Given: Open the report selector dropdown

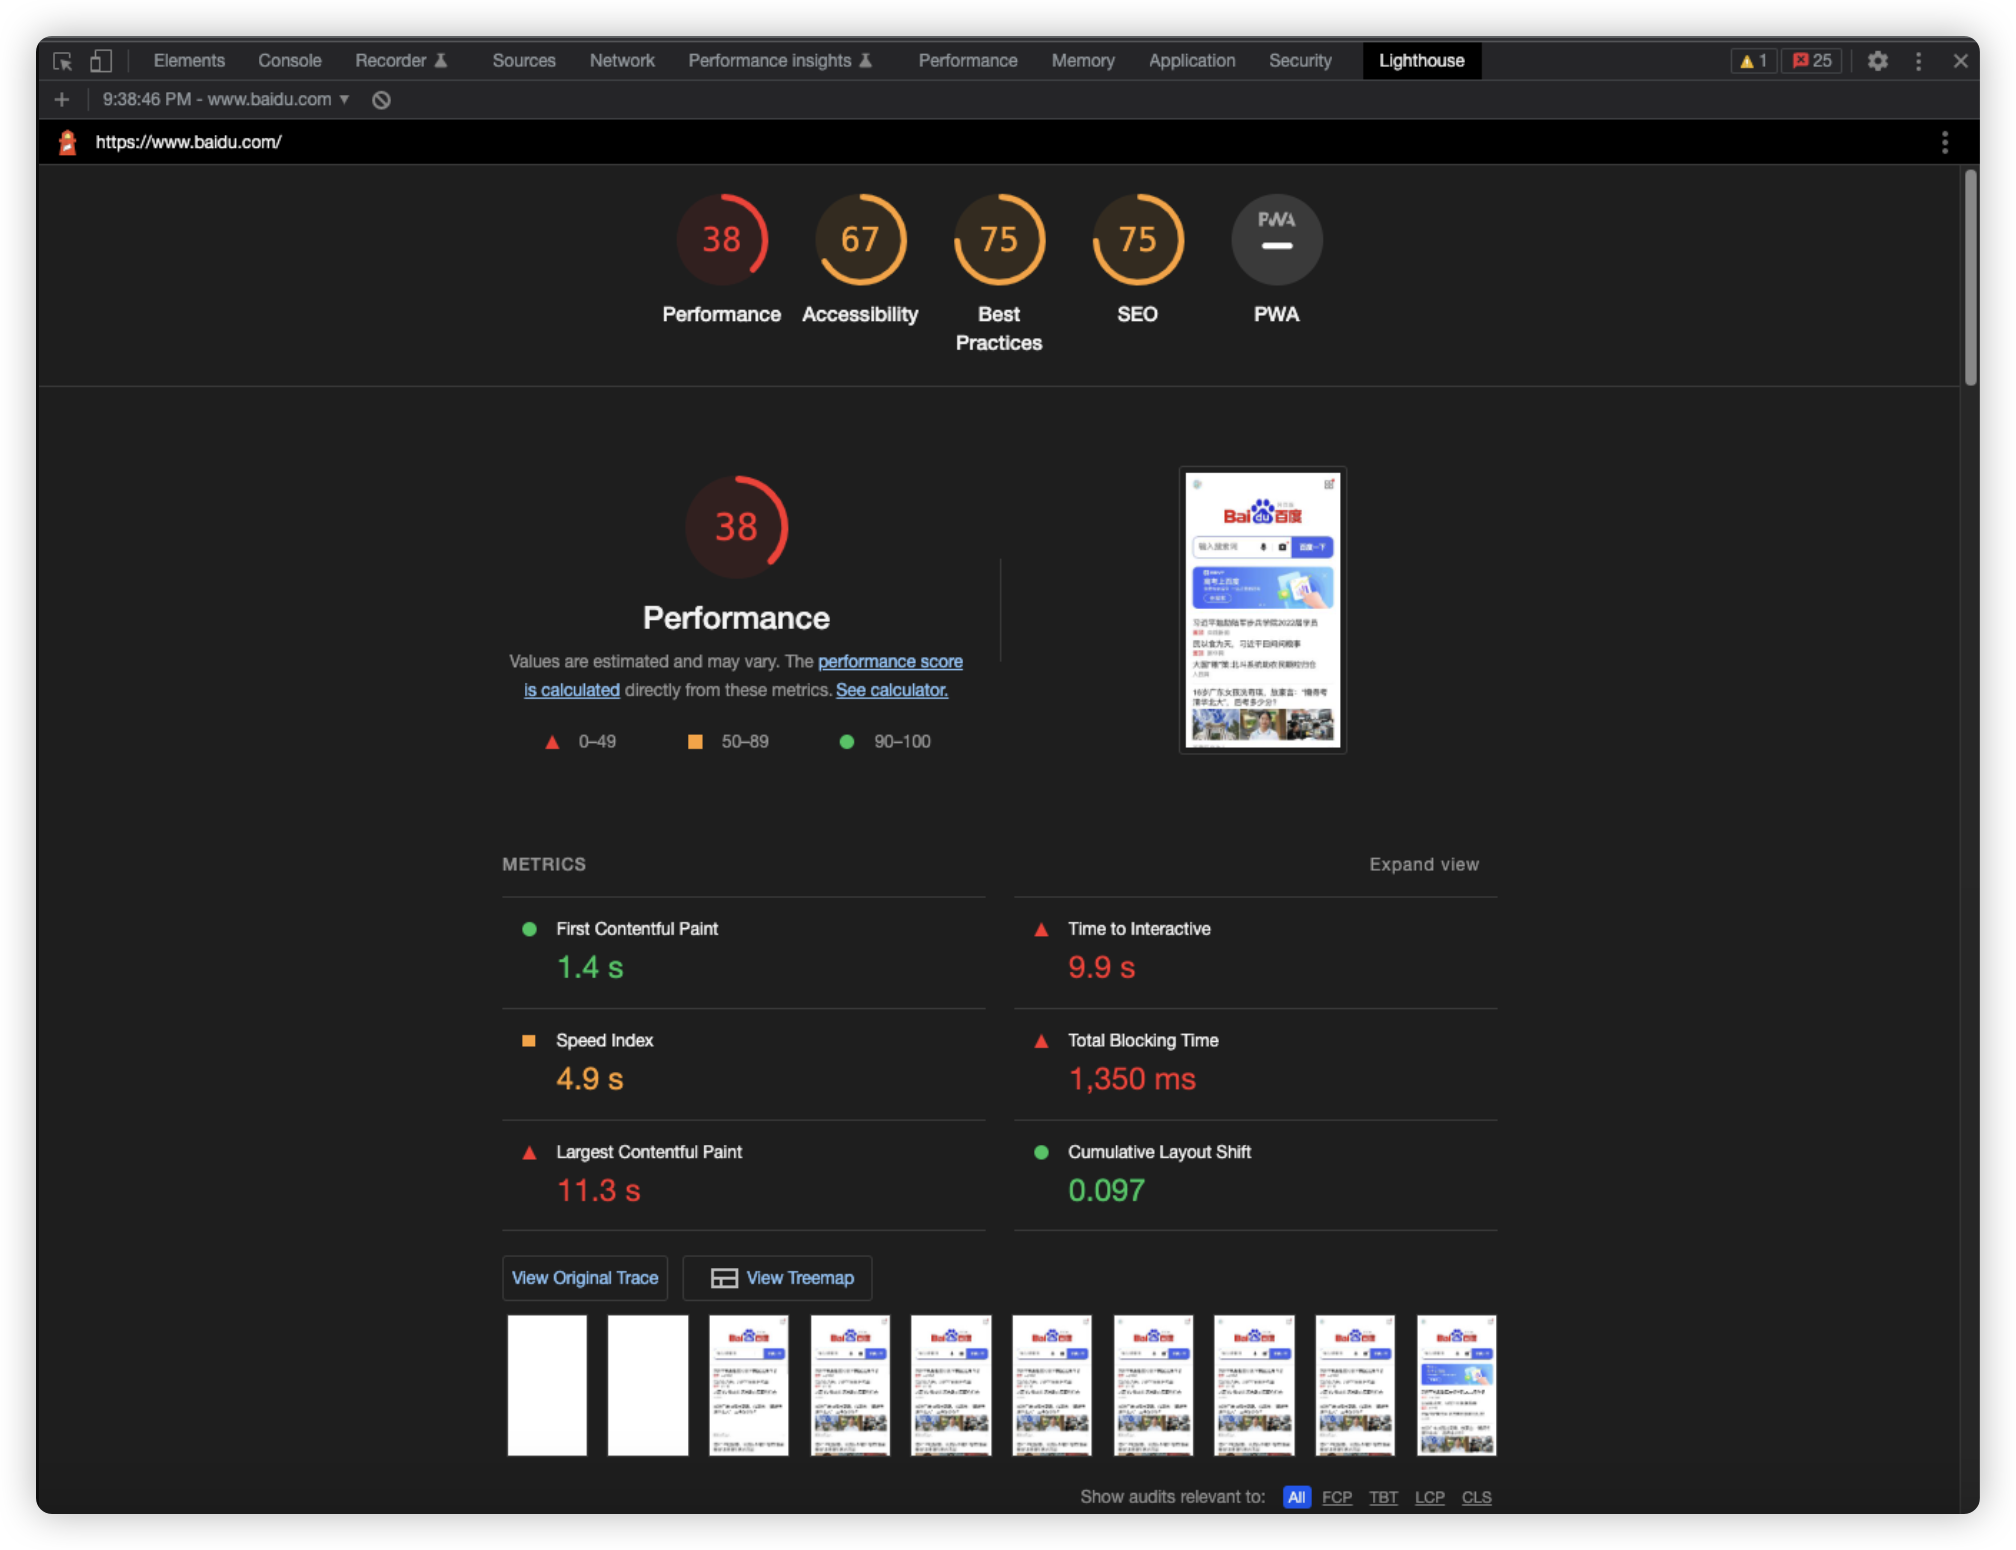Looking at the screenshot, I should [227, 99].
